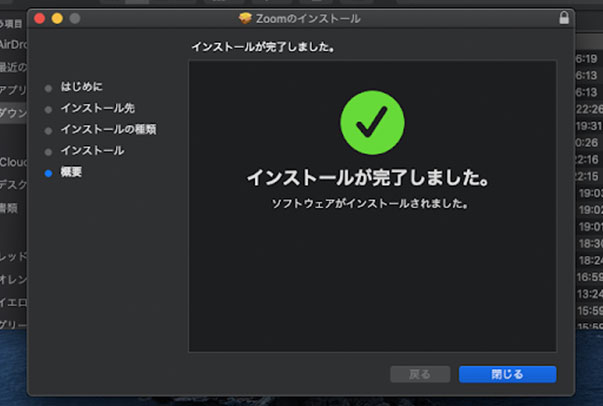The height and width of the screenshot is (406, 603).
Task: Click the ソフトウェアがインストールされました。 text
Action: [x=370, y=203]
